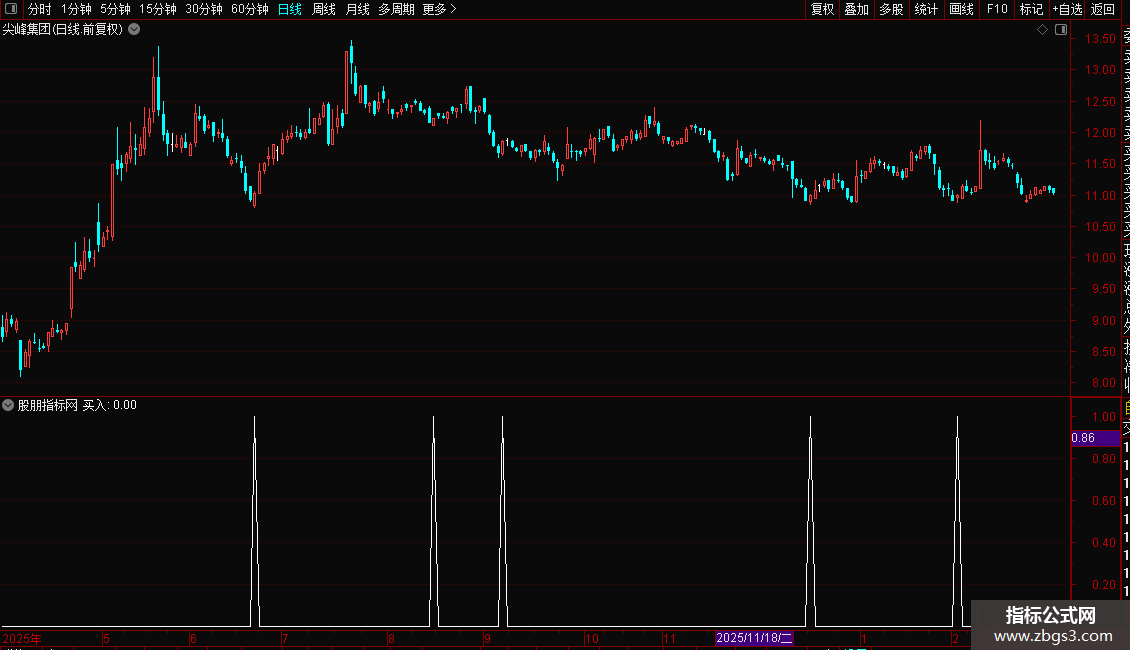This screenshot has width=1130, height=650.
Task: Switch to 日线 daily chart
Action: pyautogui.click(x=290, y=9)
